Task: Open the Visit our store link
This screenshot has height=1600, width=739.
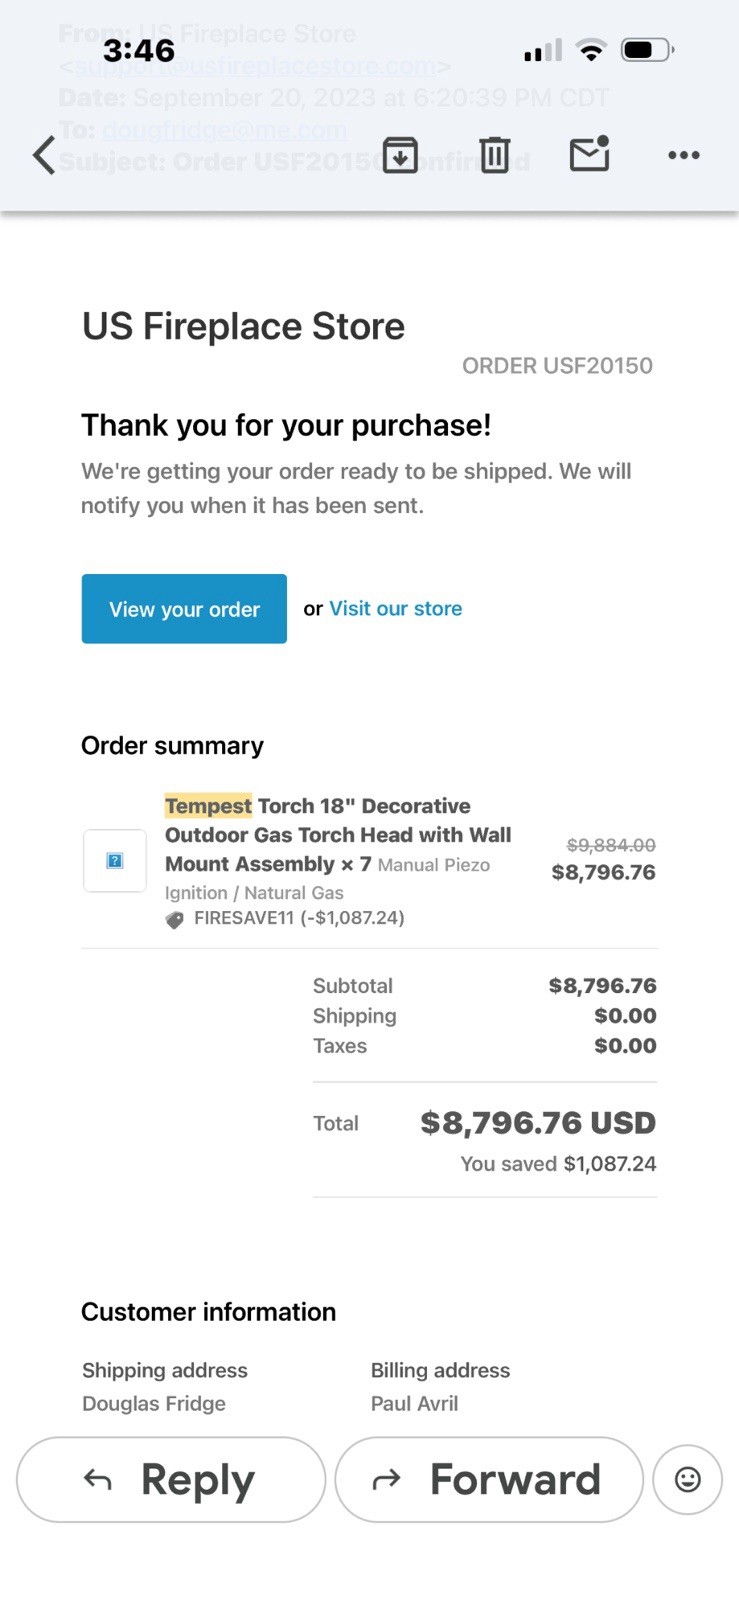Action: pos(395,608)
